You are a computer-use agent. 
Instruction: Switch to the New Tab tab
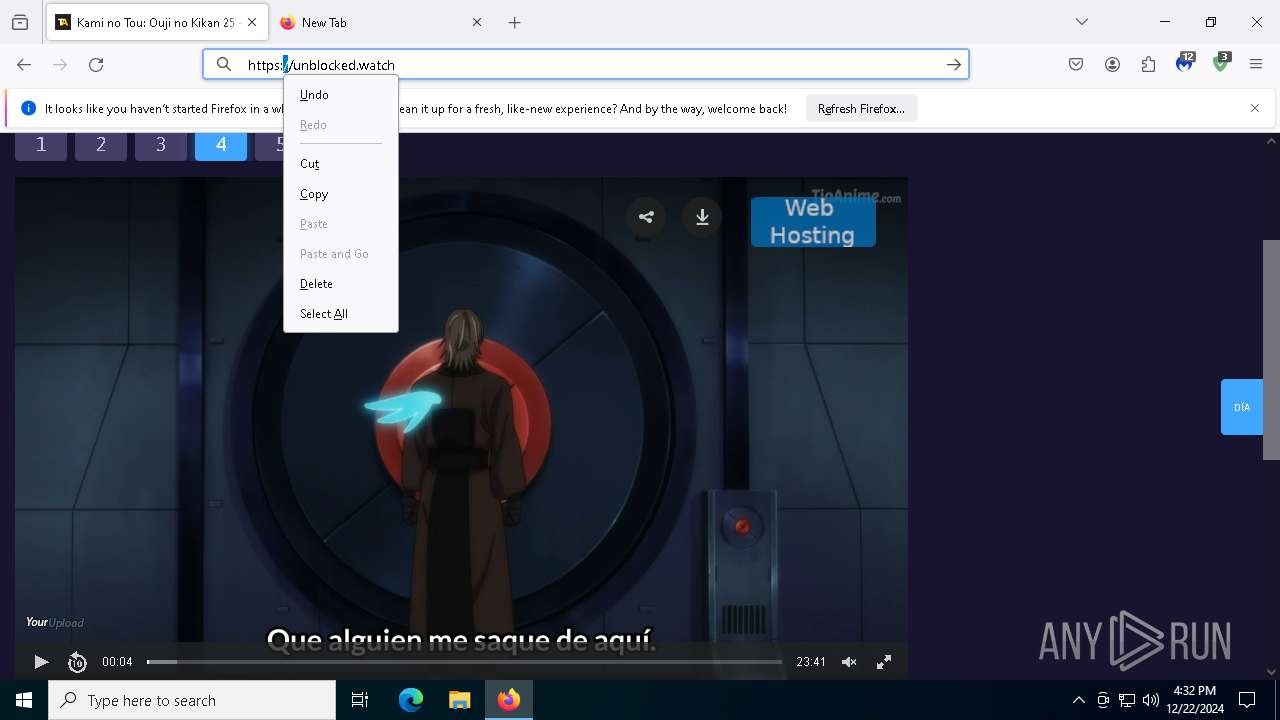(380, 22)
